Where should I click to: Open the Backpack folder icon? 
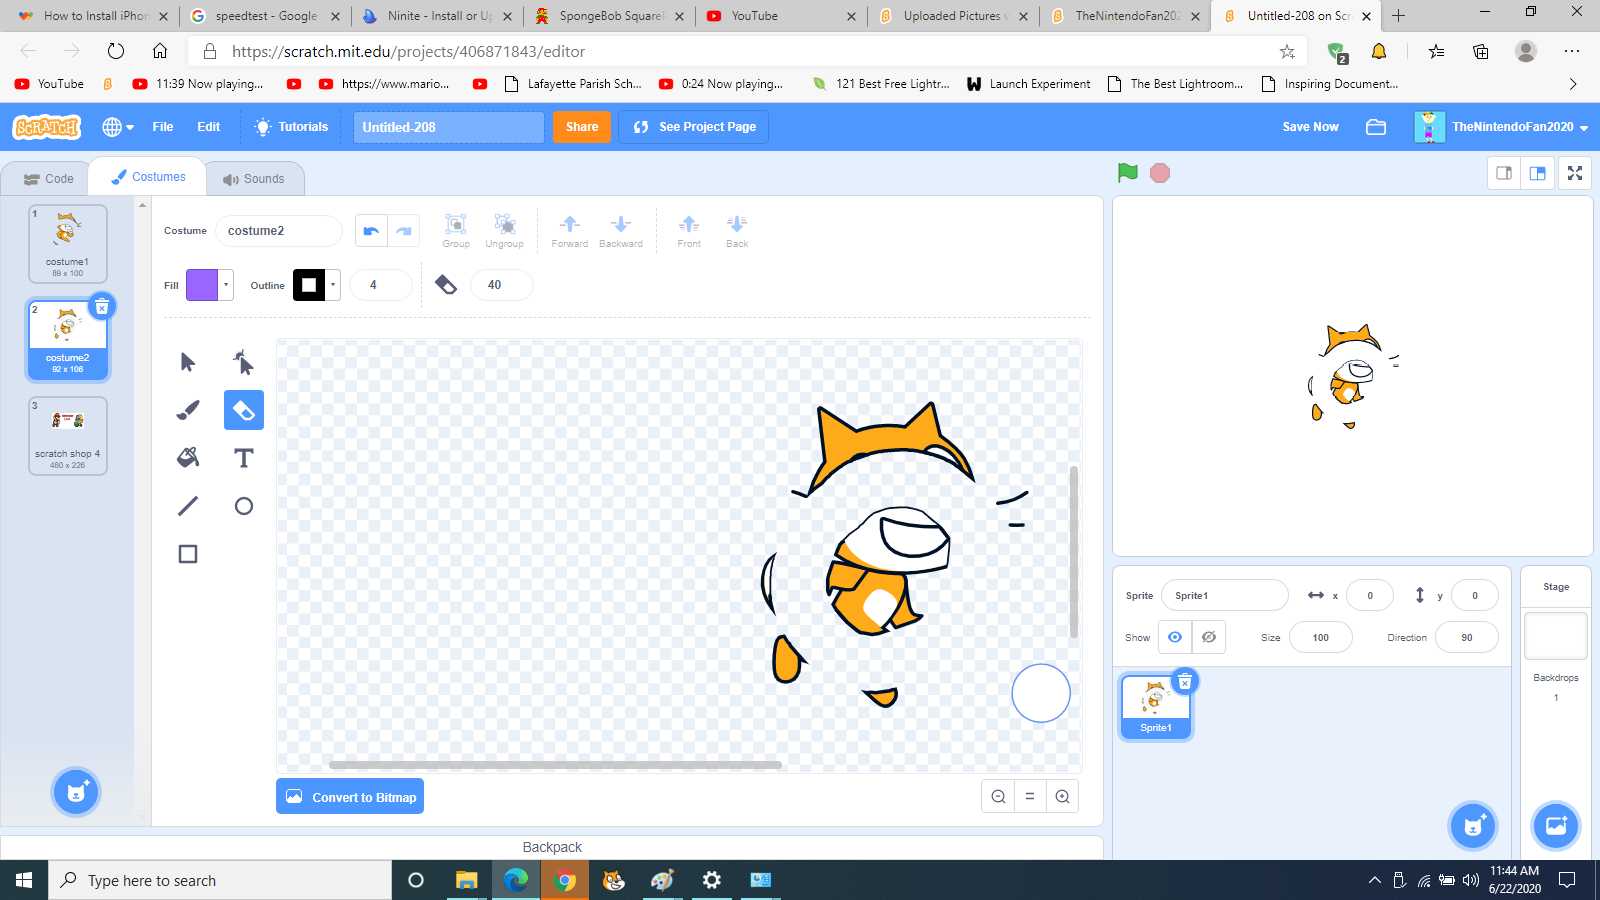(x=1376, y=127)
